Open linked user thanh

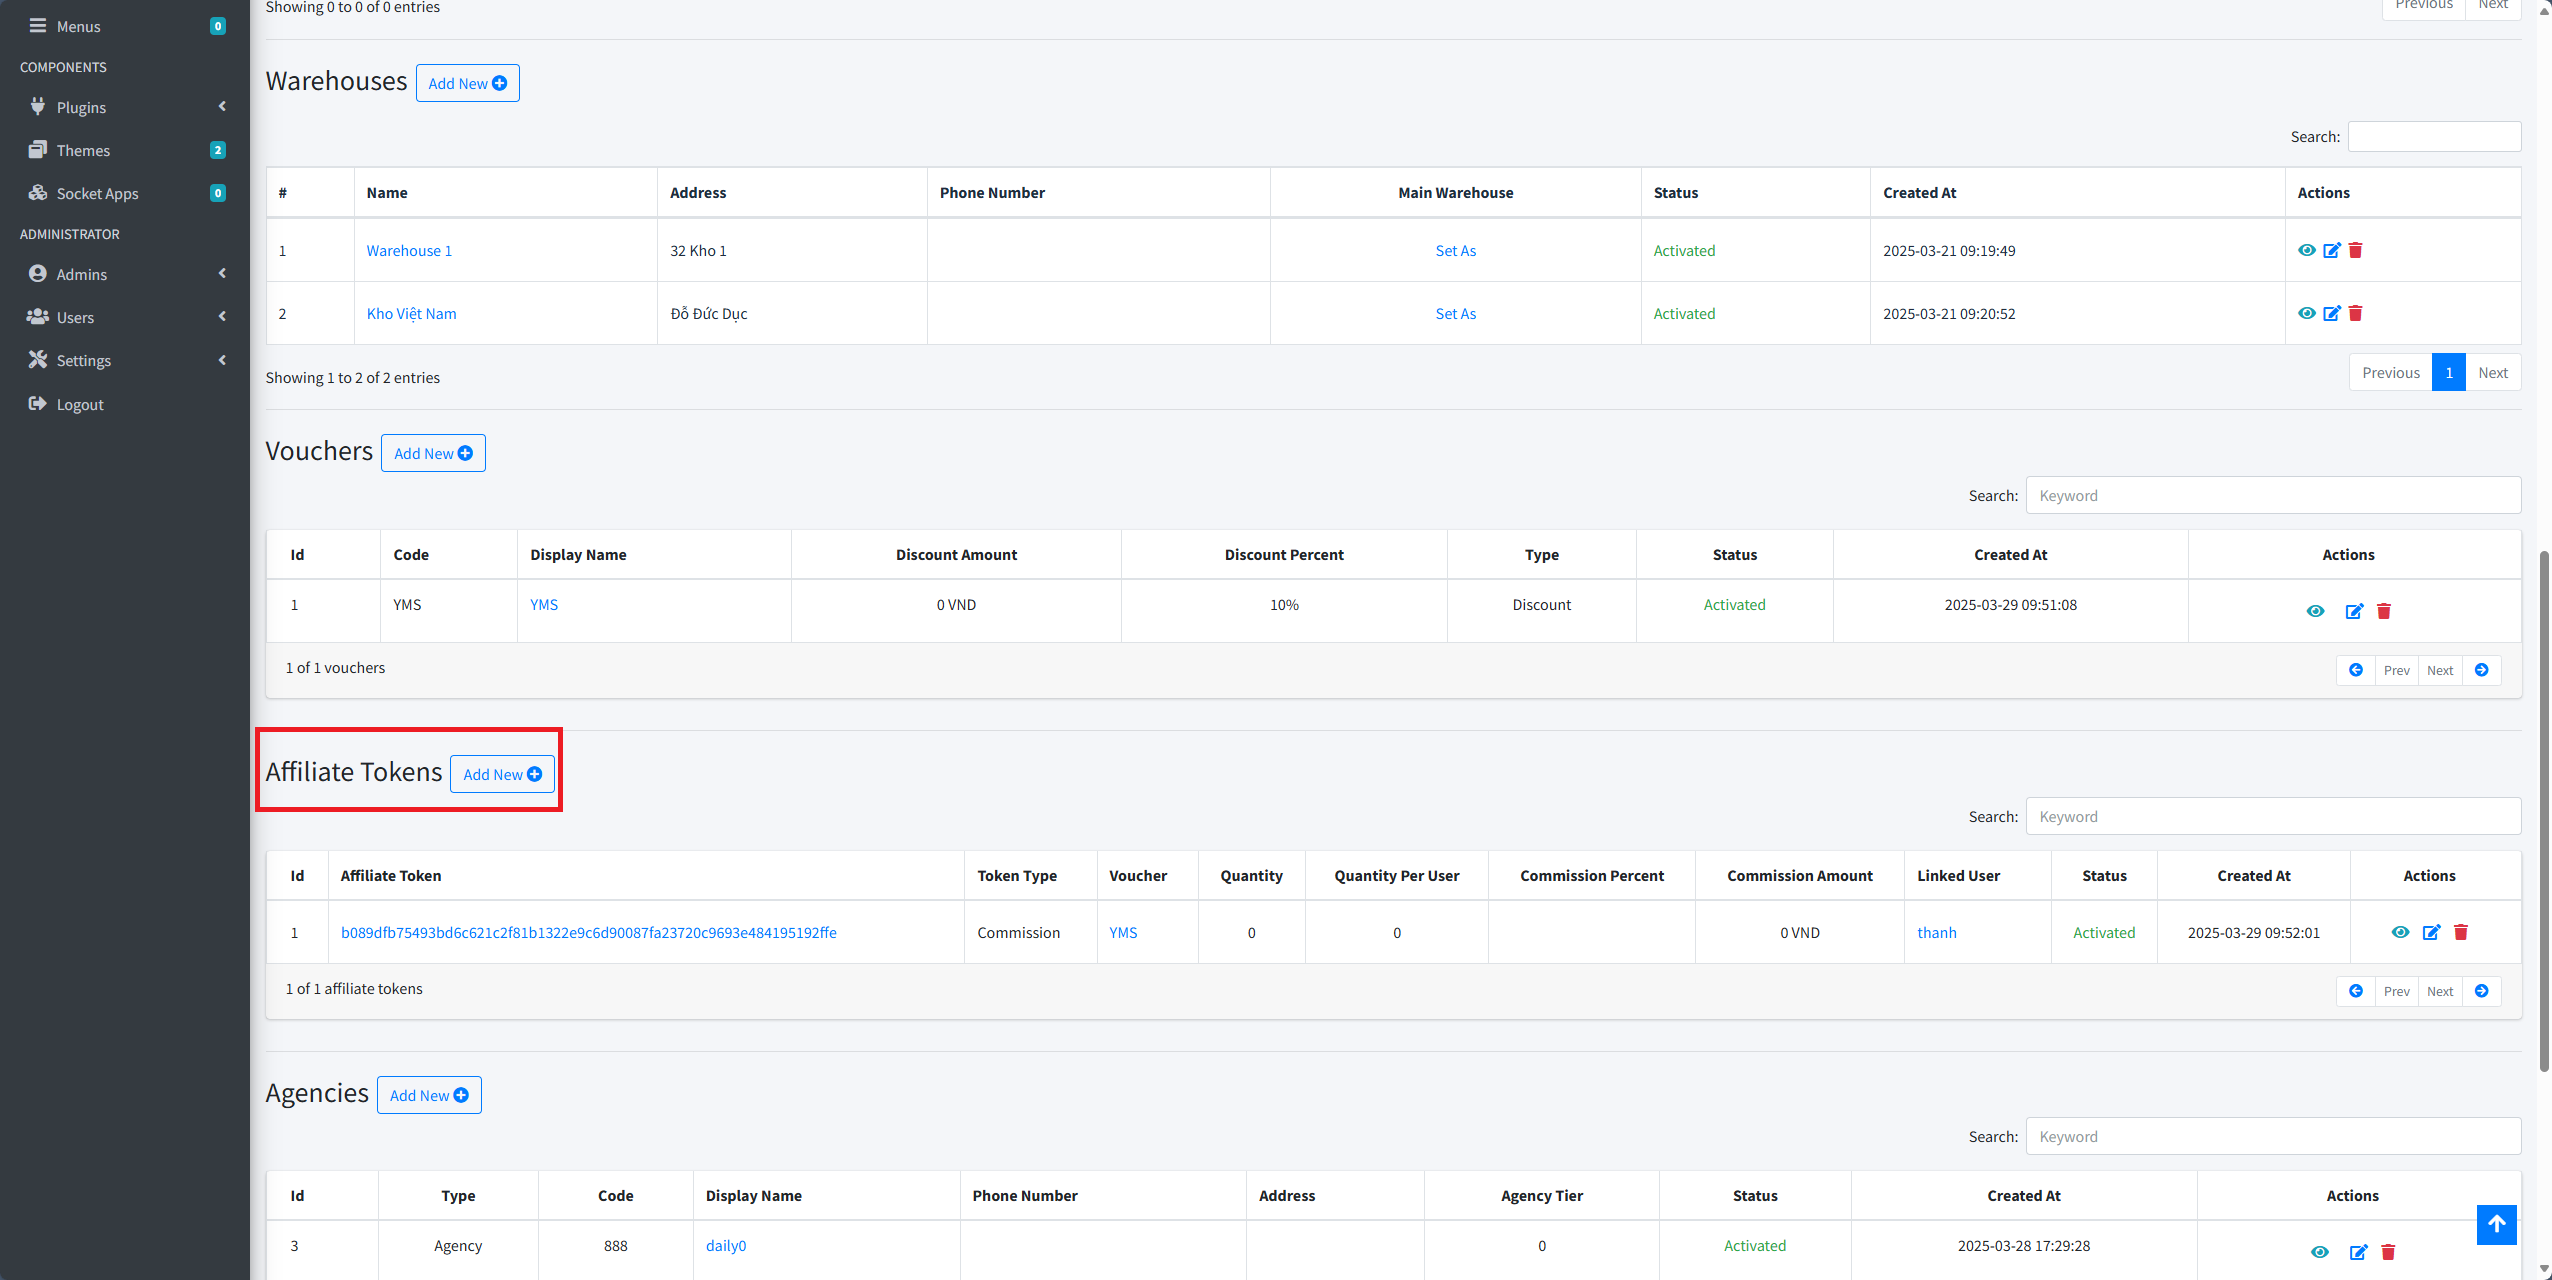pyautogui.click(x=1936, y=932)
